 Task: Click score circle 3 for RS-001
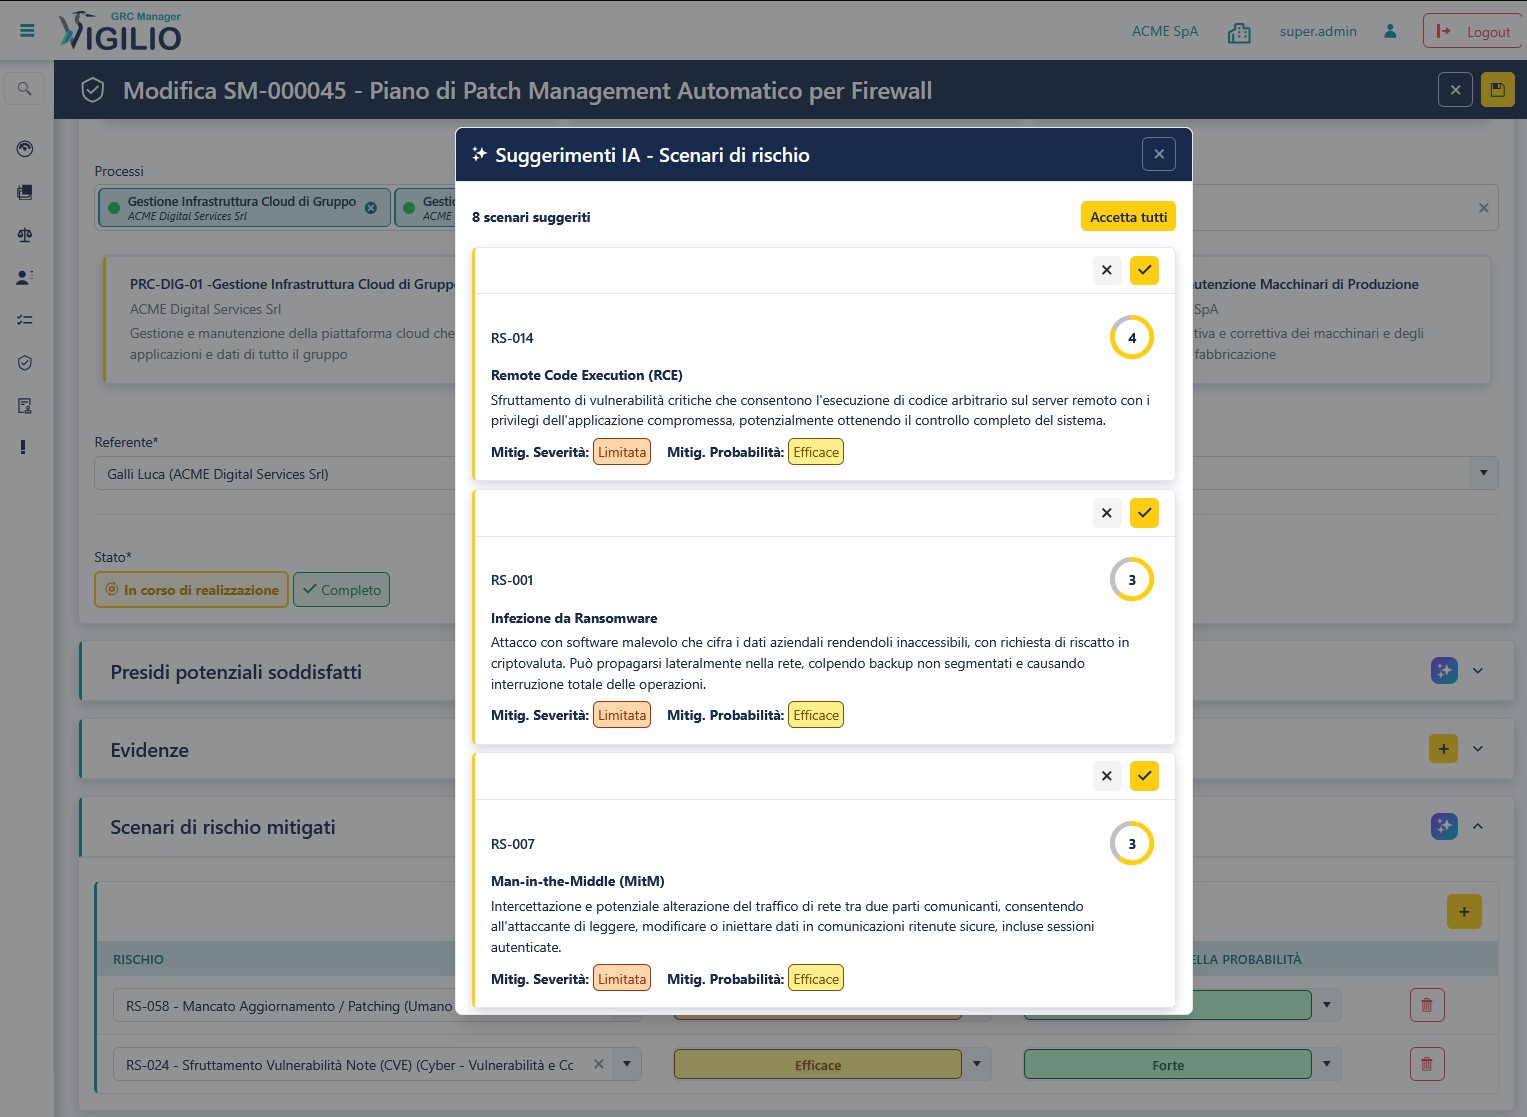[x=1132, y=580]
